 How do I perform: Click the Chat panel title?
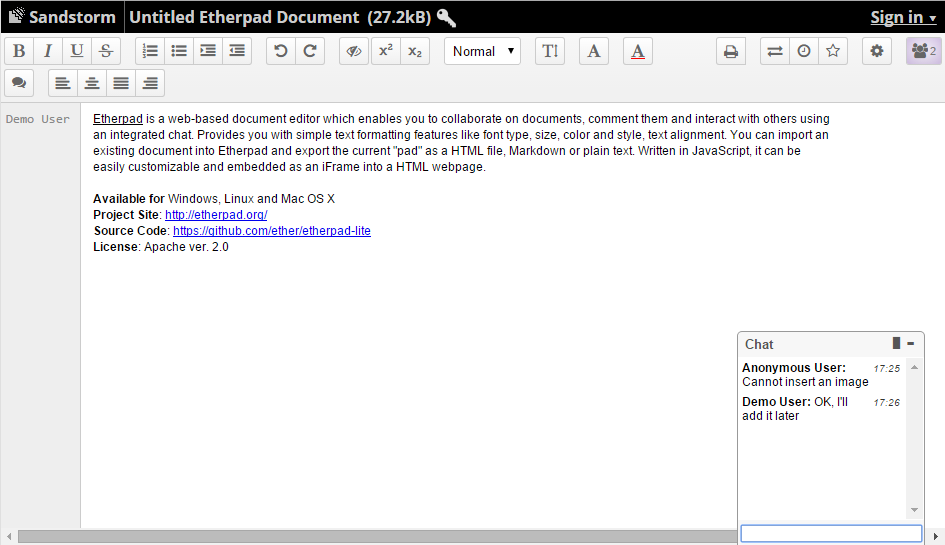[759, 344]
